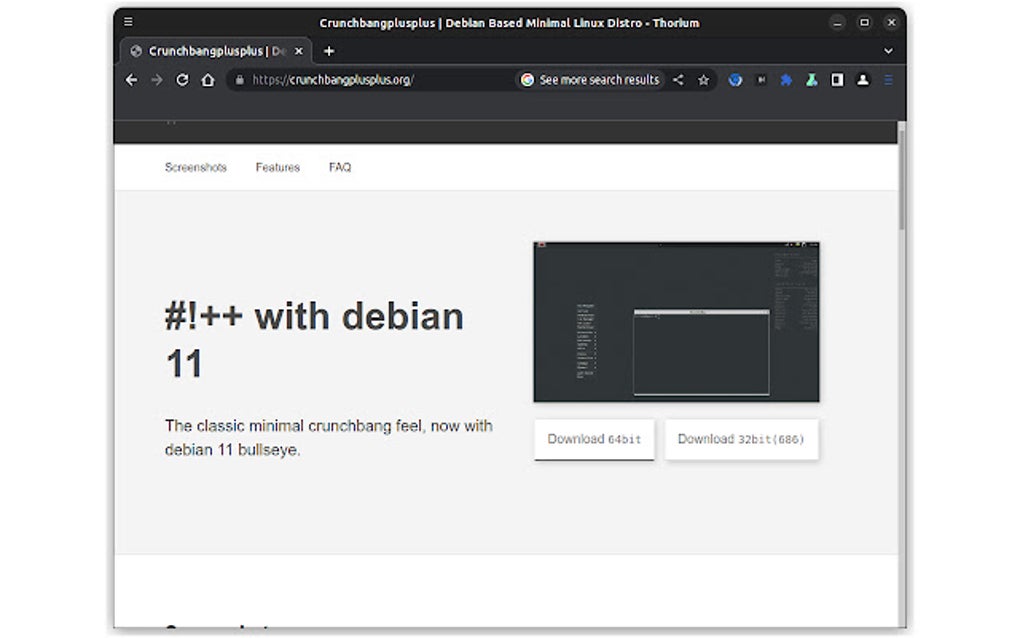Click Download 32bit(686) button

[741, 439]
